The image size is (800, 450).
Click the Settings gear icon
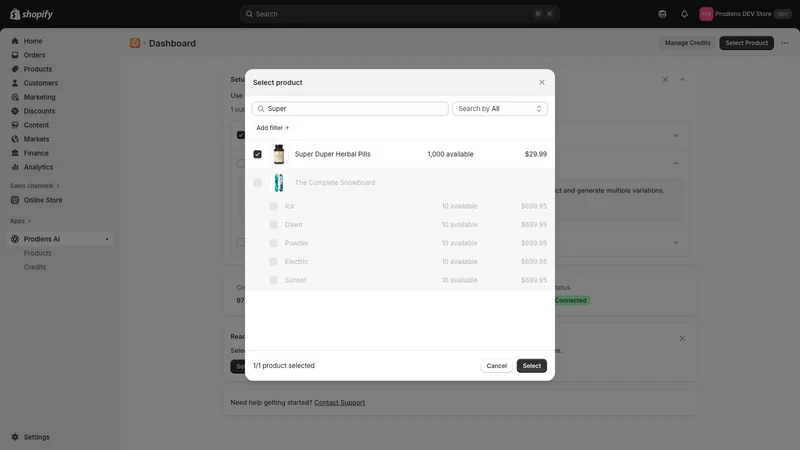pos(15,437)
